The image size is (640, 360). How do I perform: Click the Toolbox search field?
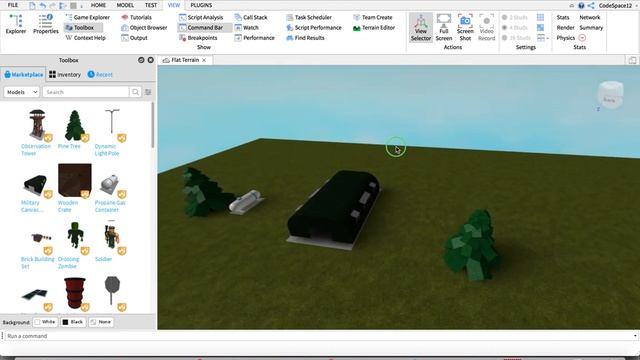(86, 92)
